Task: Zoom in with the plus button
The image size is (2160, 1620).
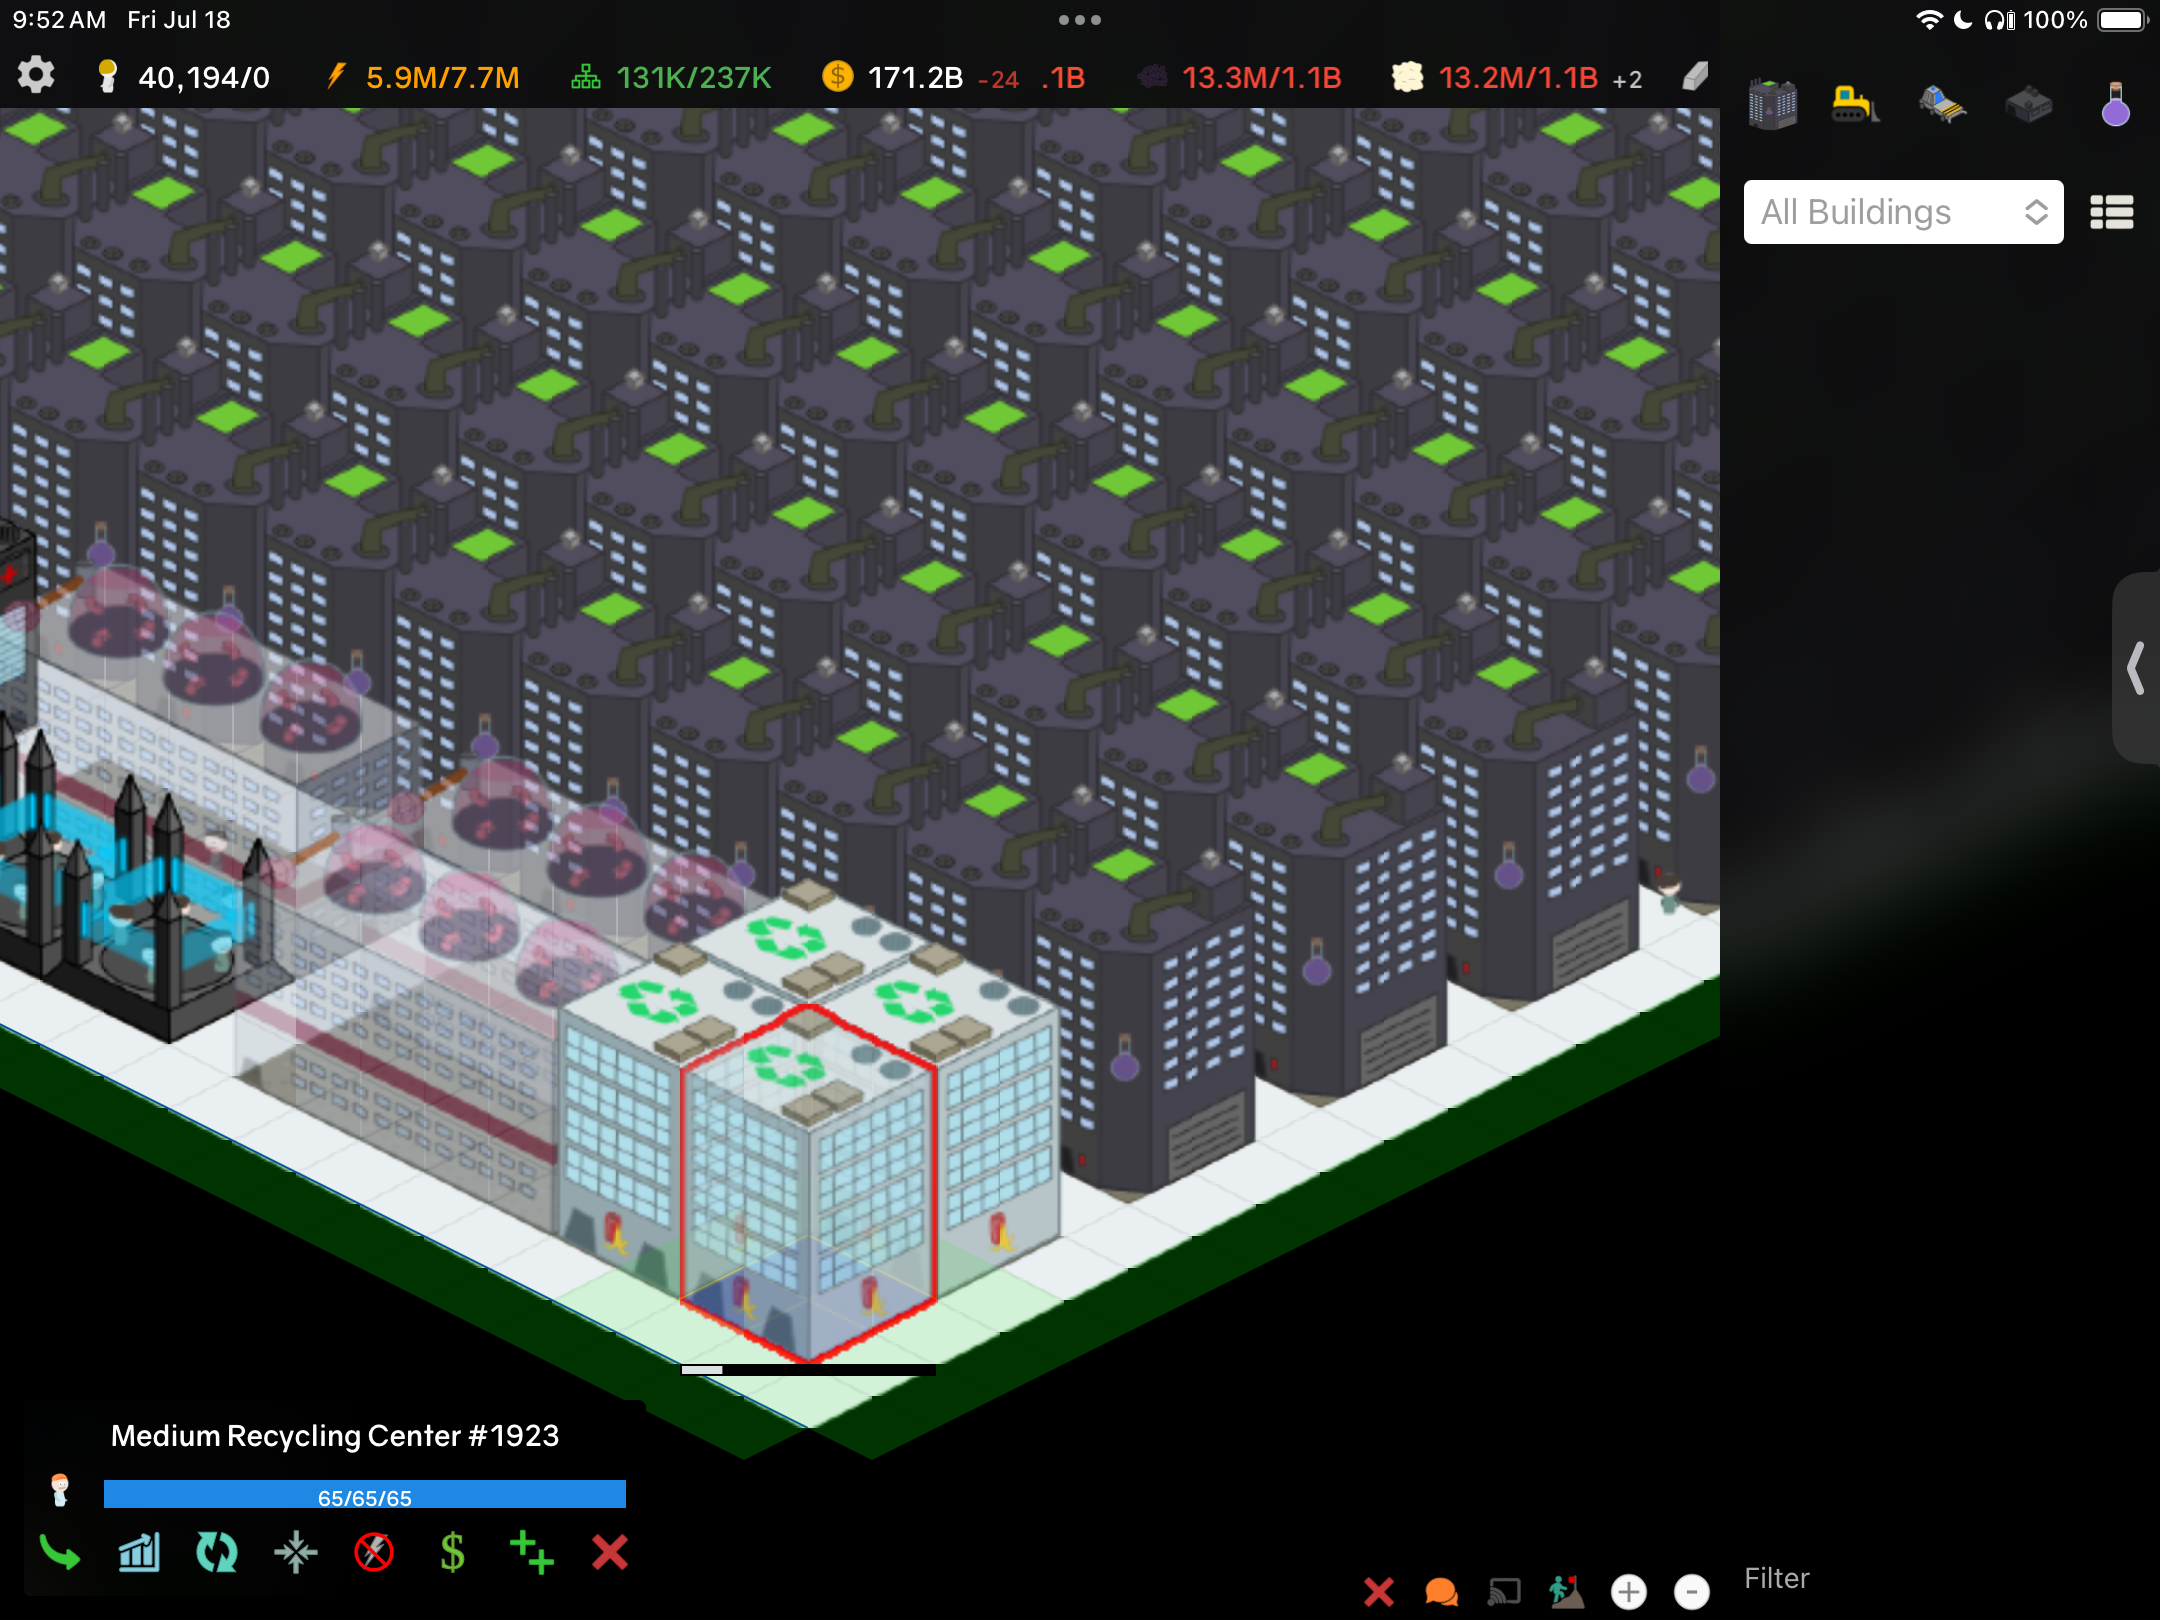Action: (1629, 1591)
